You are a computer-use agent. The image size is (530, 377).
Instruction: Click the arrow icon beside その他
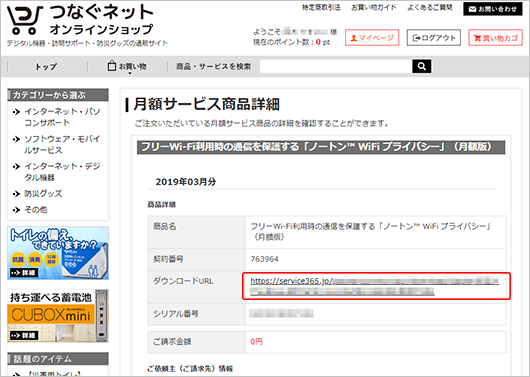(x=16, y=210)
